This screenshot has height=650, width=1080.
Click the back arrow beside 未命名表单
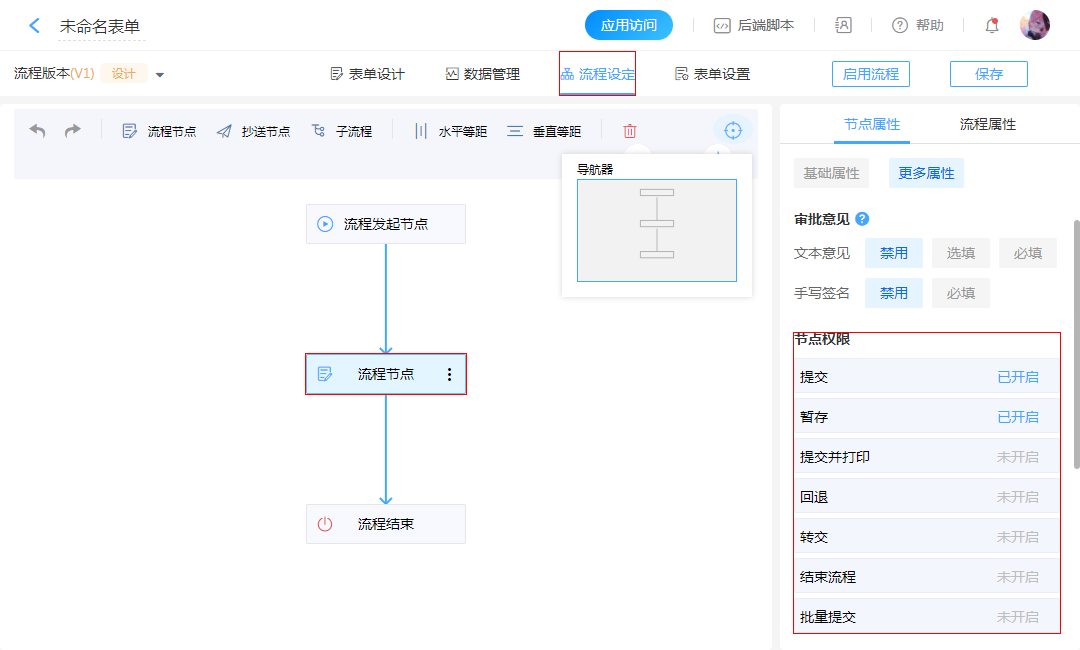[35, 26]
